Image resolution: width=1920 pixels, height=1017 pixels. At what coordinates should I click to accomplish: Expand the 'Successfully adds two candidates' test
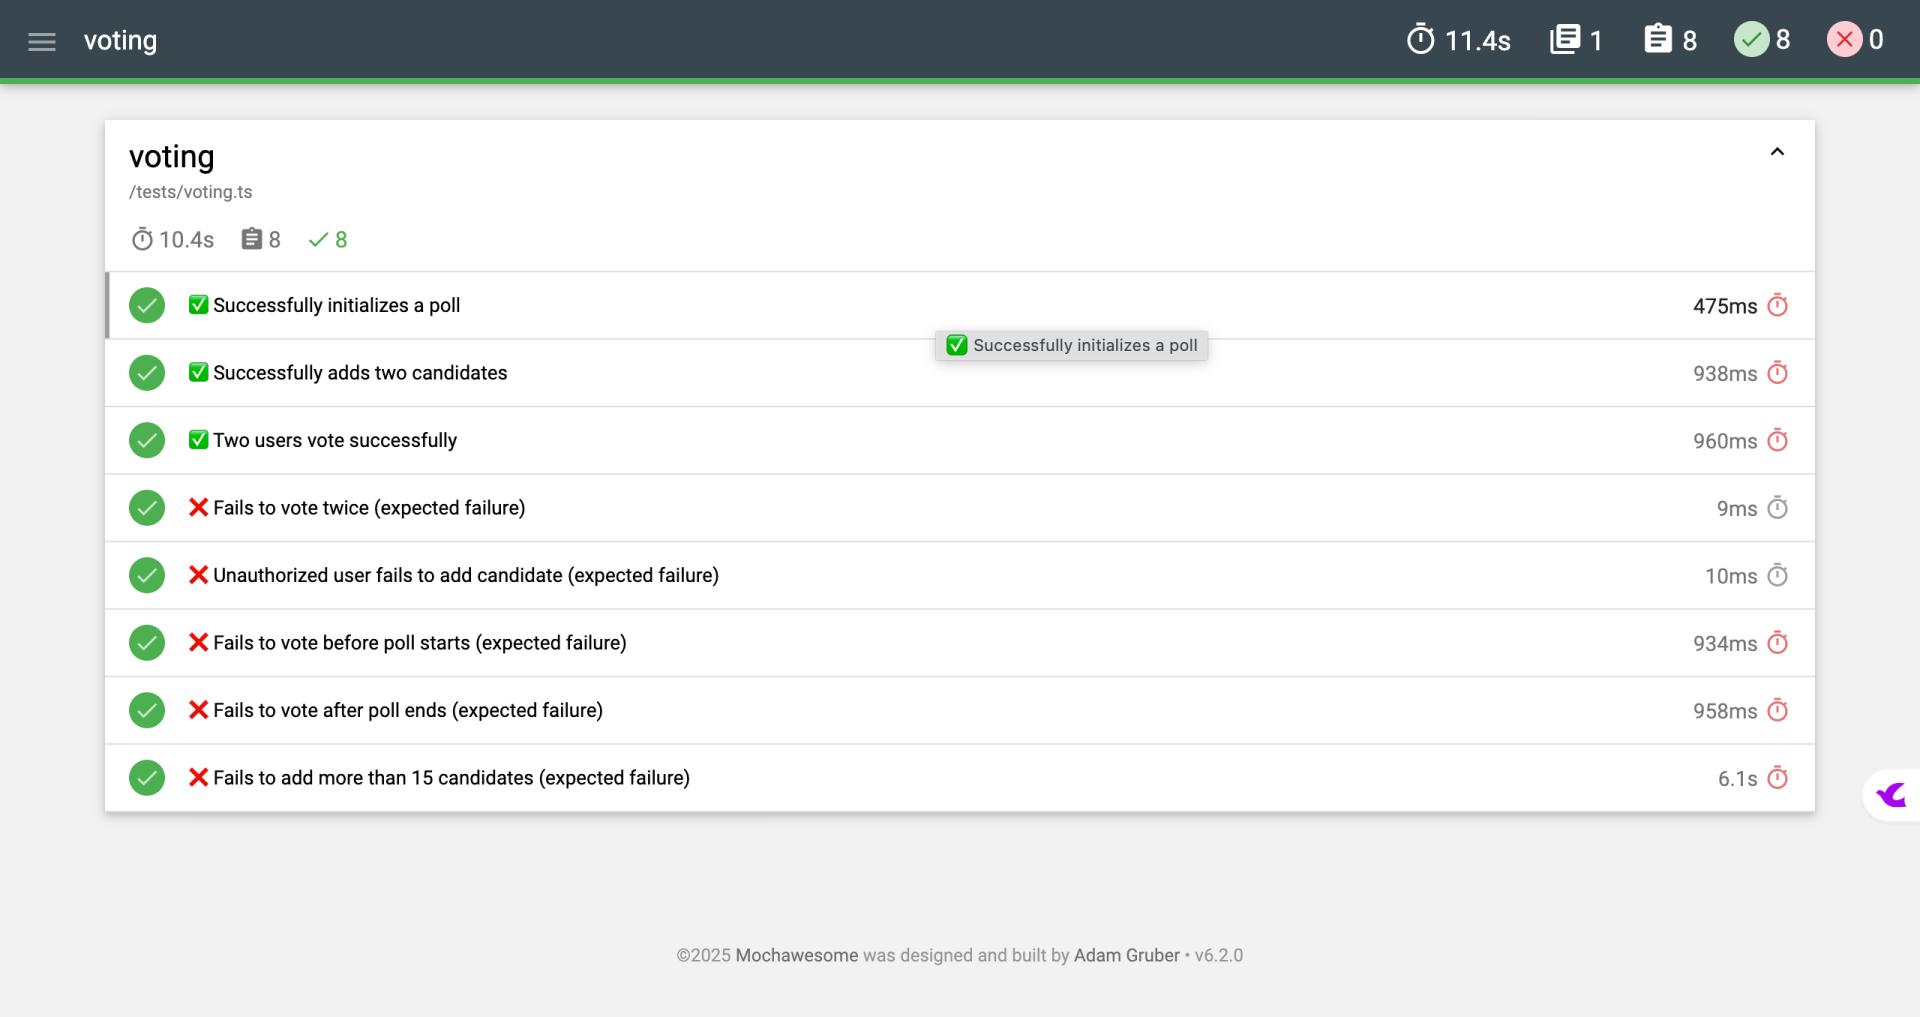pos(960,373)
